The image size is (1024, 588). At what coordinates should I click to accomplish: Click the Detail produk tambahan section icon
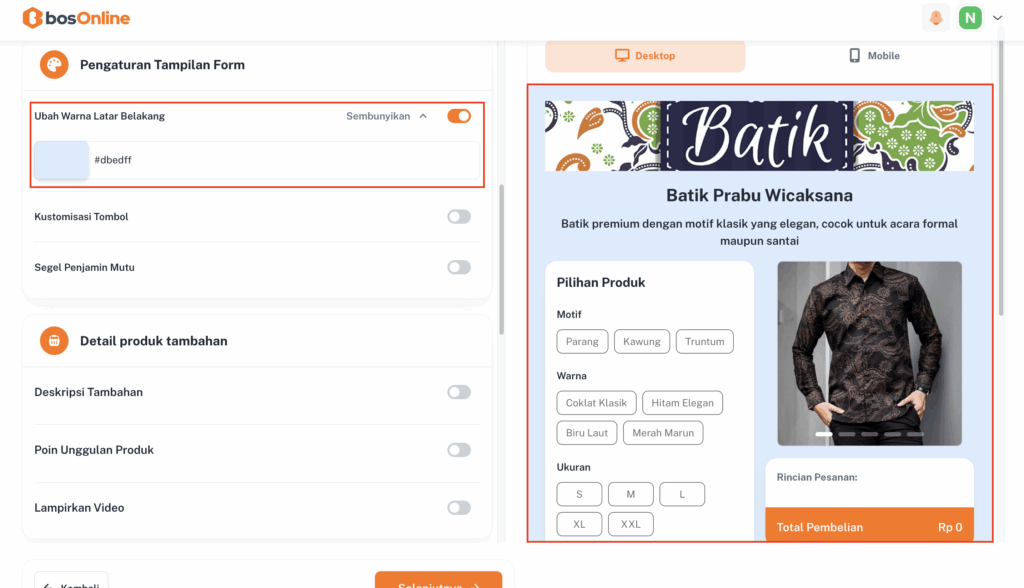tap(54, 341)
